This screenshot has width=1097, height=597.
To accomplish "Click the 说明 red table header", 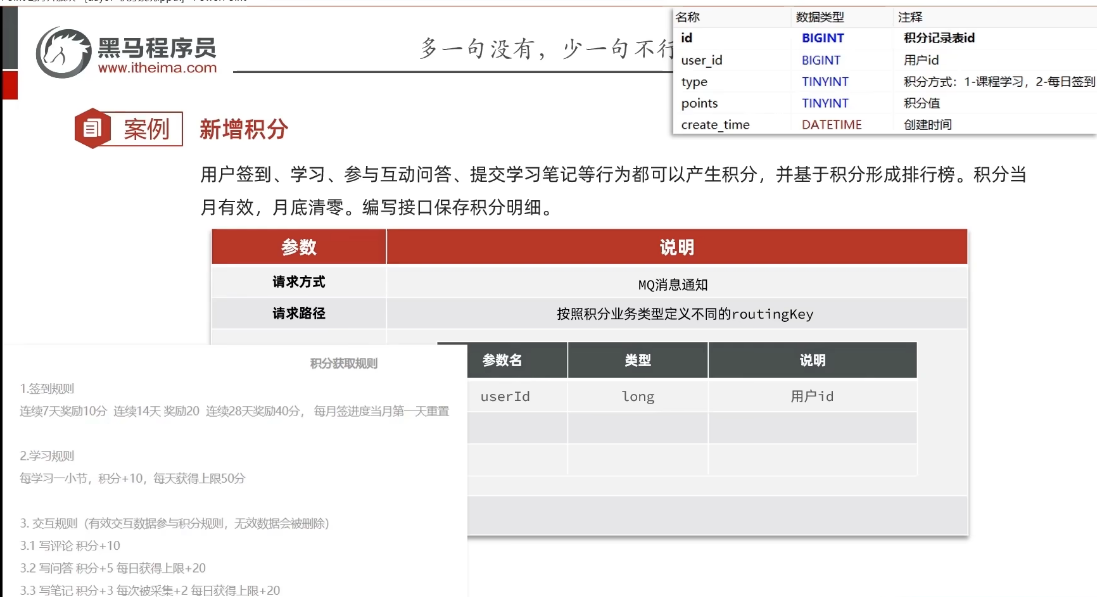I will click(x=677, y=246).
